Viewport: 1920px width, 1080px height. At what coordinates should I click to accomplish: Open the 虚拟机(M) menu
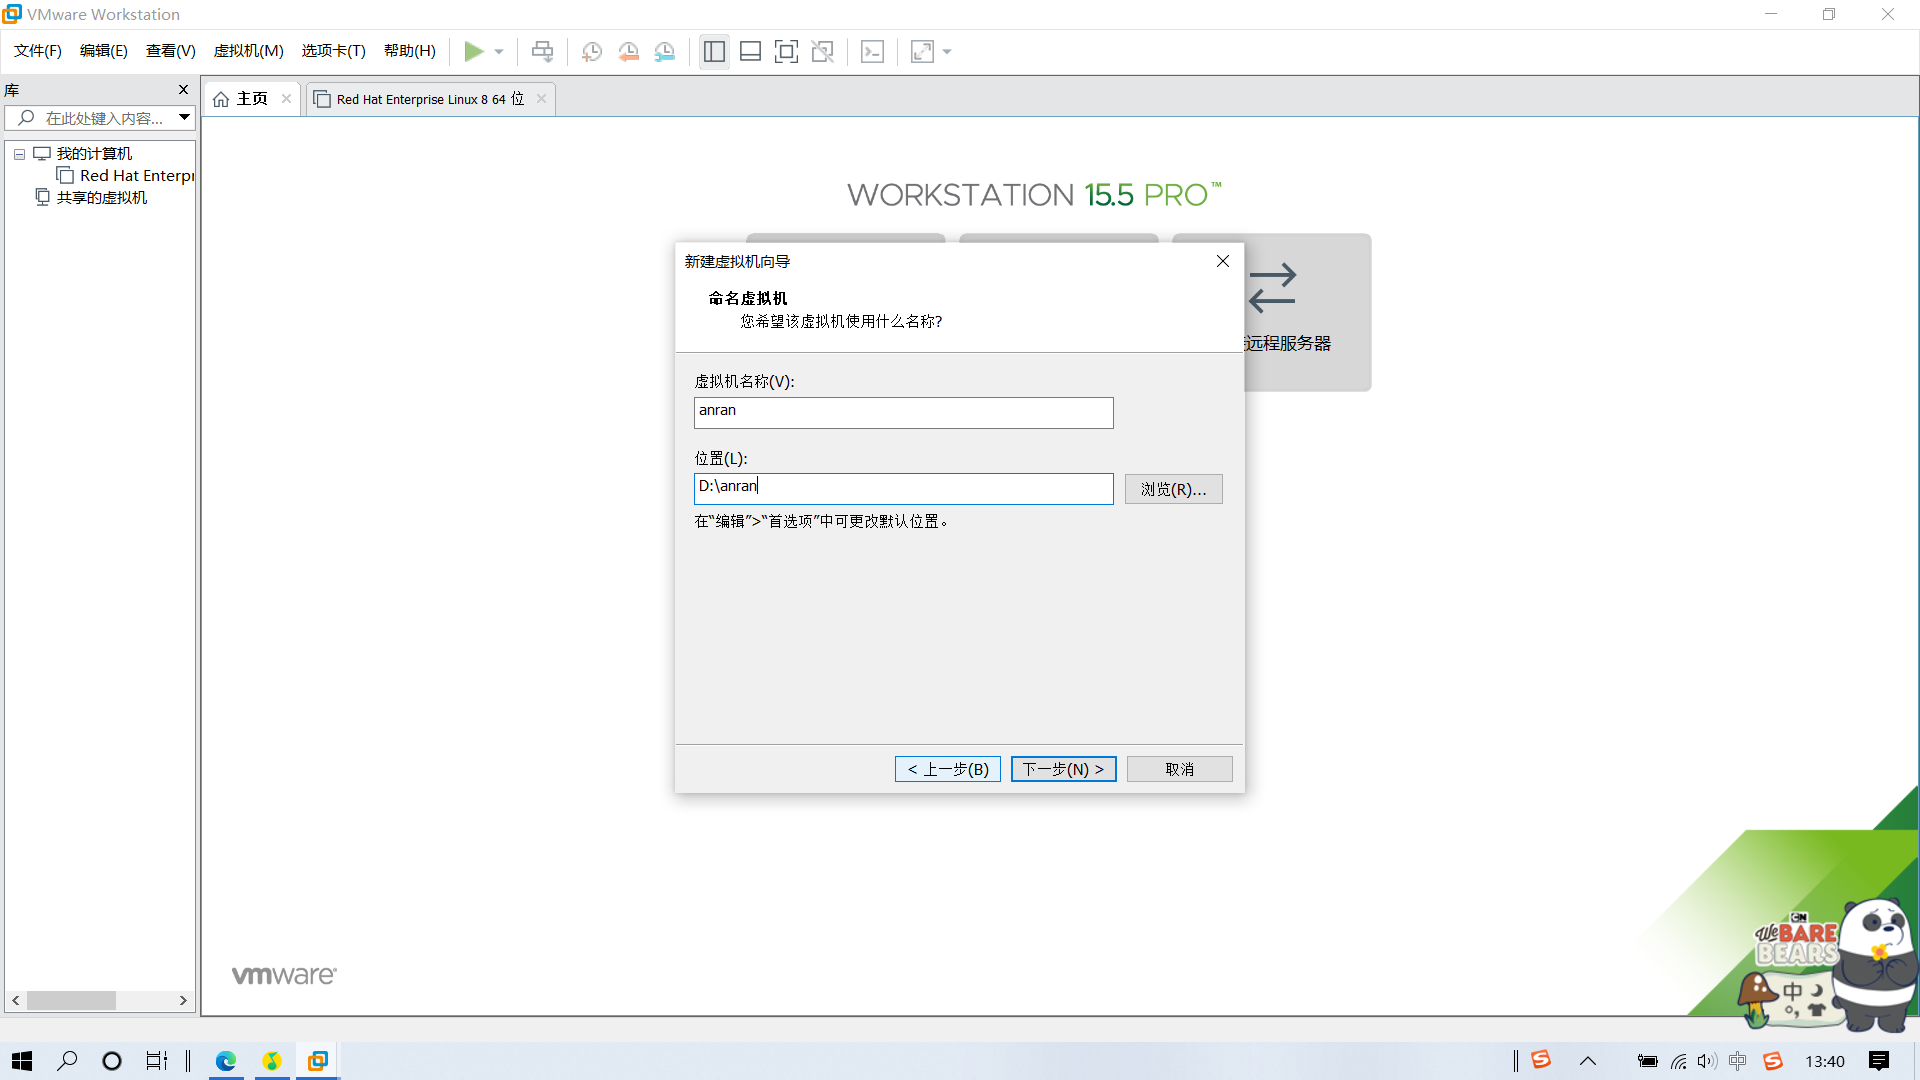coord(248,51)
